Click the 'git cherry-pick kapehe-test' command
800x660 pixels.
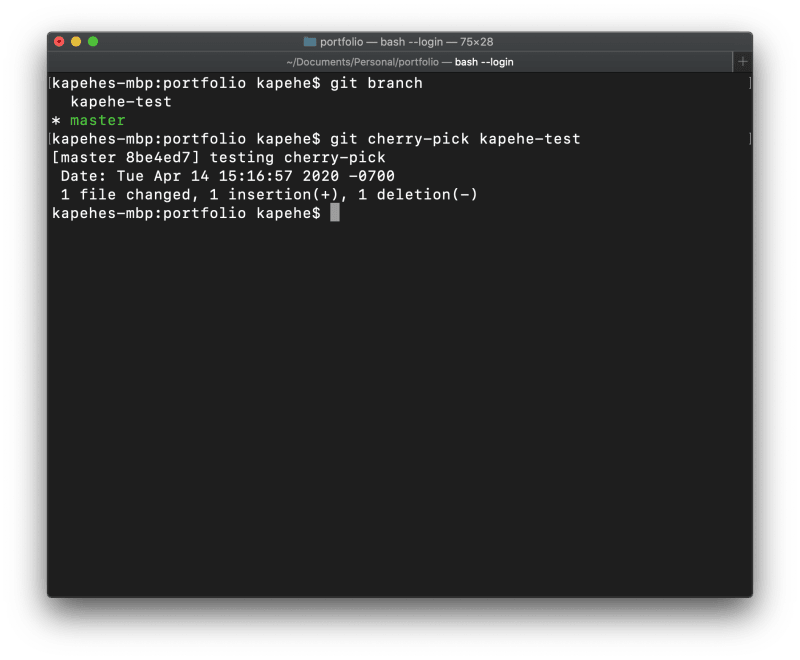pyautogui.click(x=455, y=139)
